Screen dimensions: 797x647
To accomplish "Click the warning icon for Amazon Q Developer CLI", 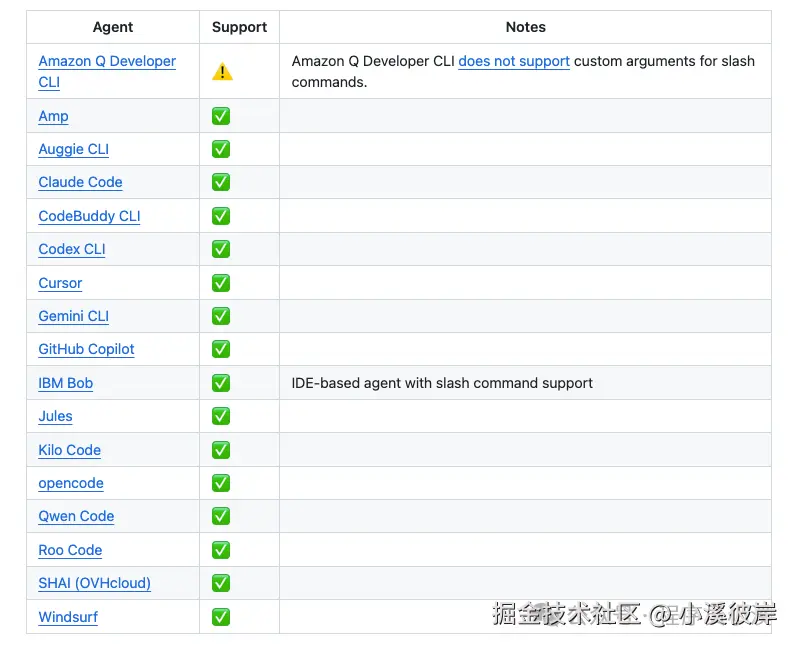I will (x=222, y=71).
